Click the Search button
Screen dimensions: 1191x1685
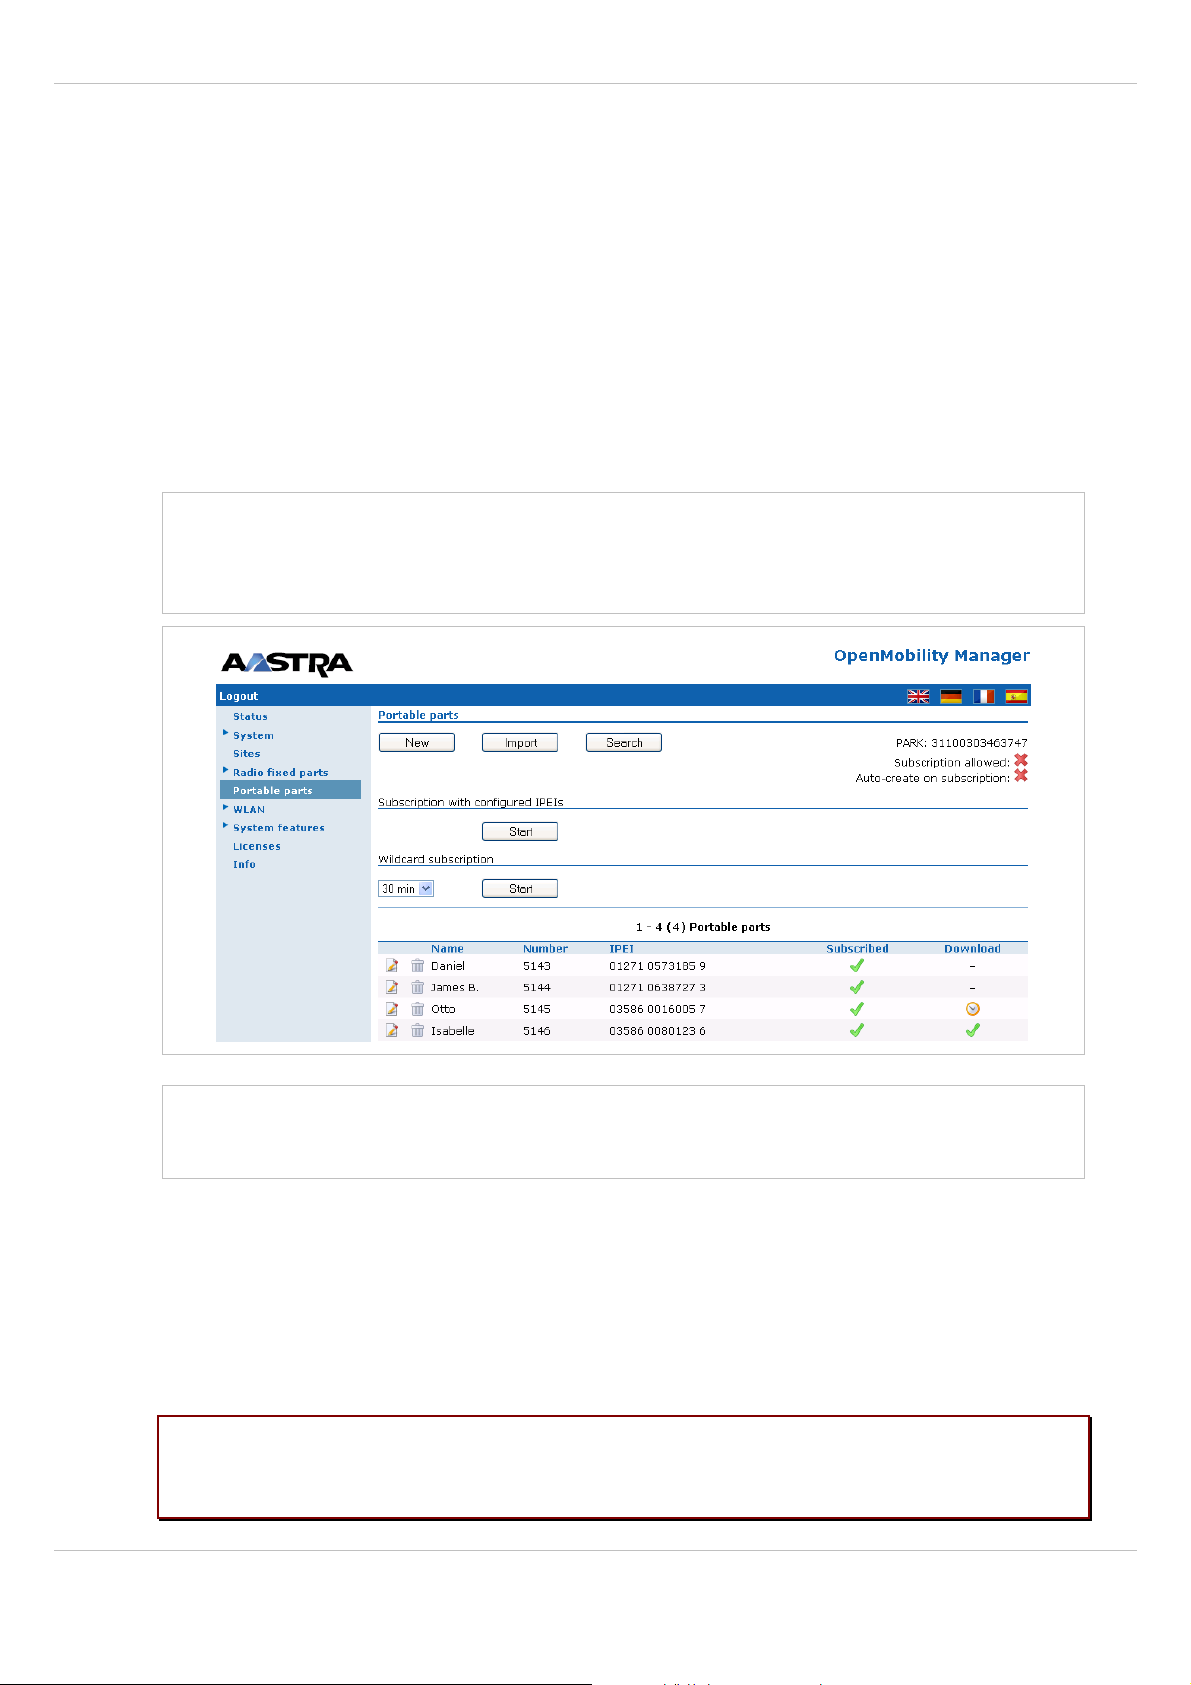[x=624, y=742]
